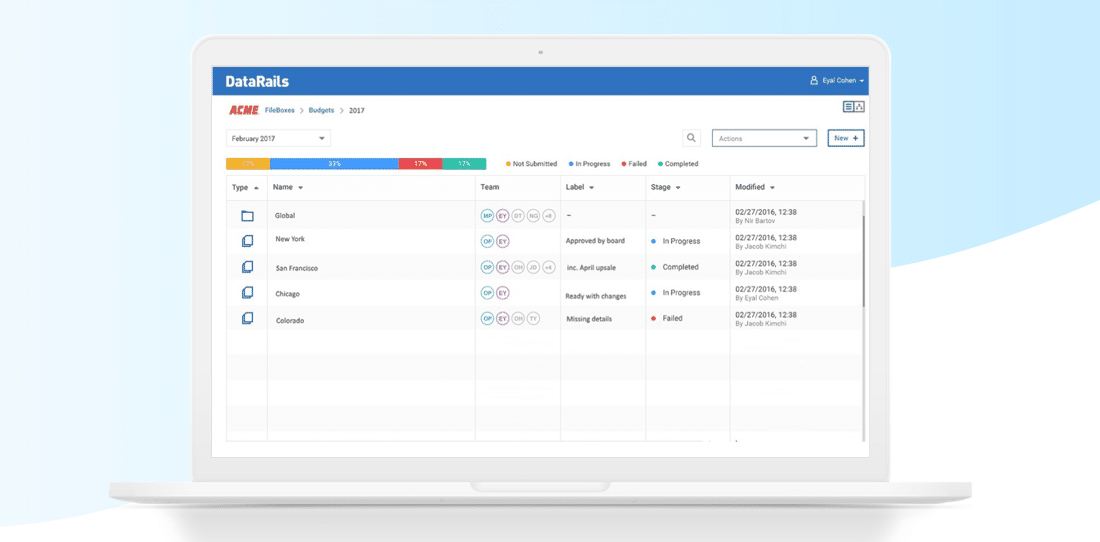Show +8 more members in Global row
Screen dimensions: 1100x542
[549, 216]
